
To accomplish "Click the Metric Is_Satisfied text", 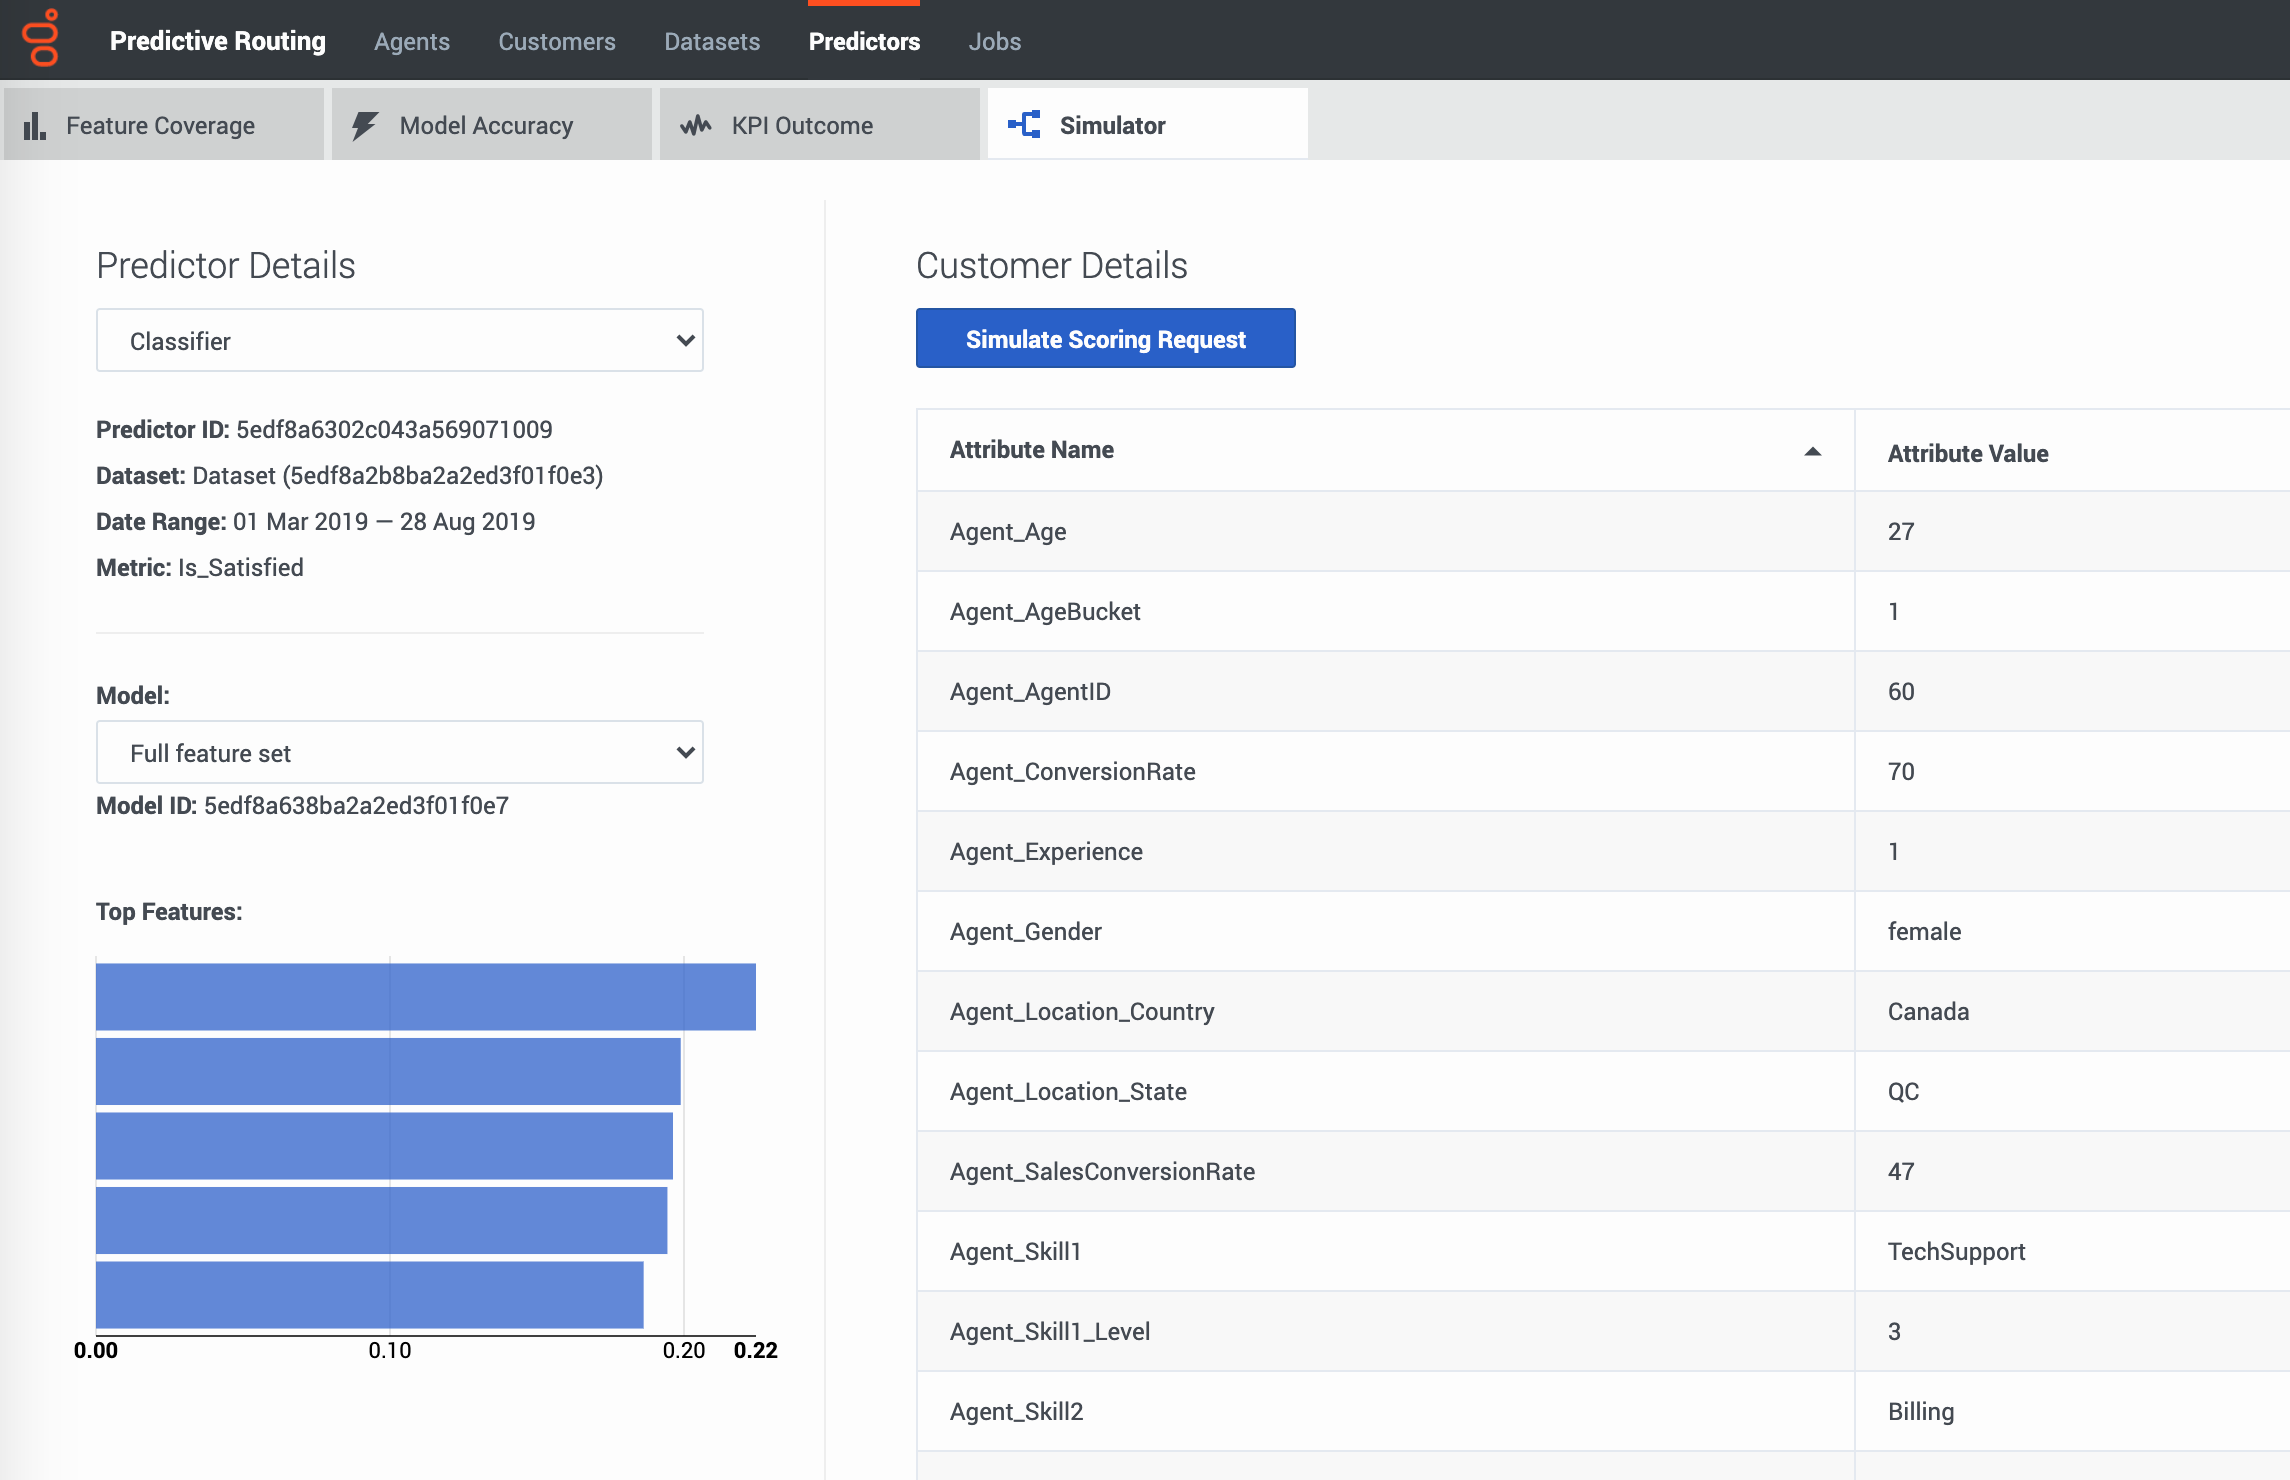I will click(200, 567).
